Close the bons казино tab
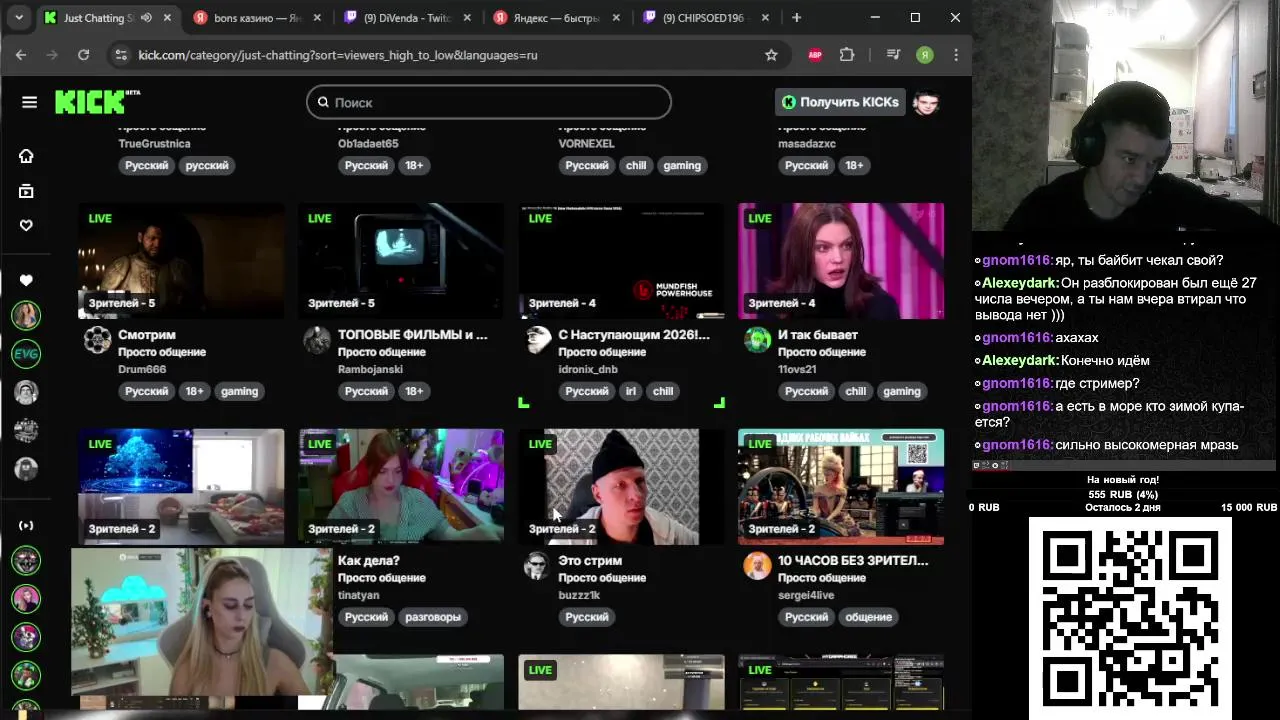Screen dimensions: 1280x720 coord(316,18)
